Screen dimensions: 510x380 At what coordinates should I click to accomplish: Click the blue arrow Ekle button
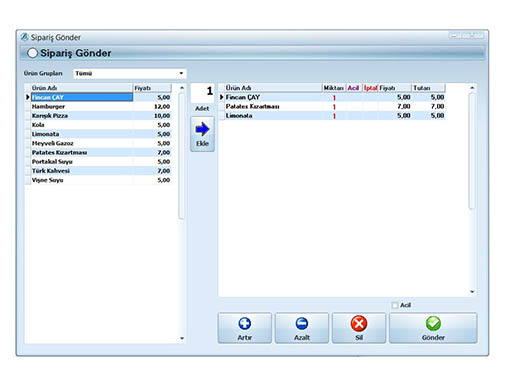point(202,134)
